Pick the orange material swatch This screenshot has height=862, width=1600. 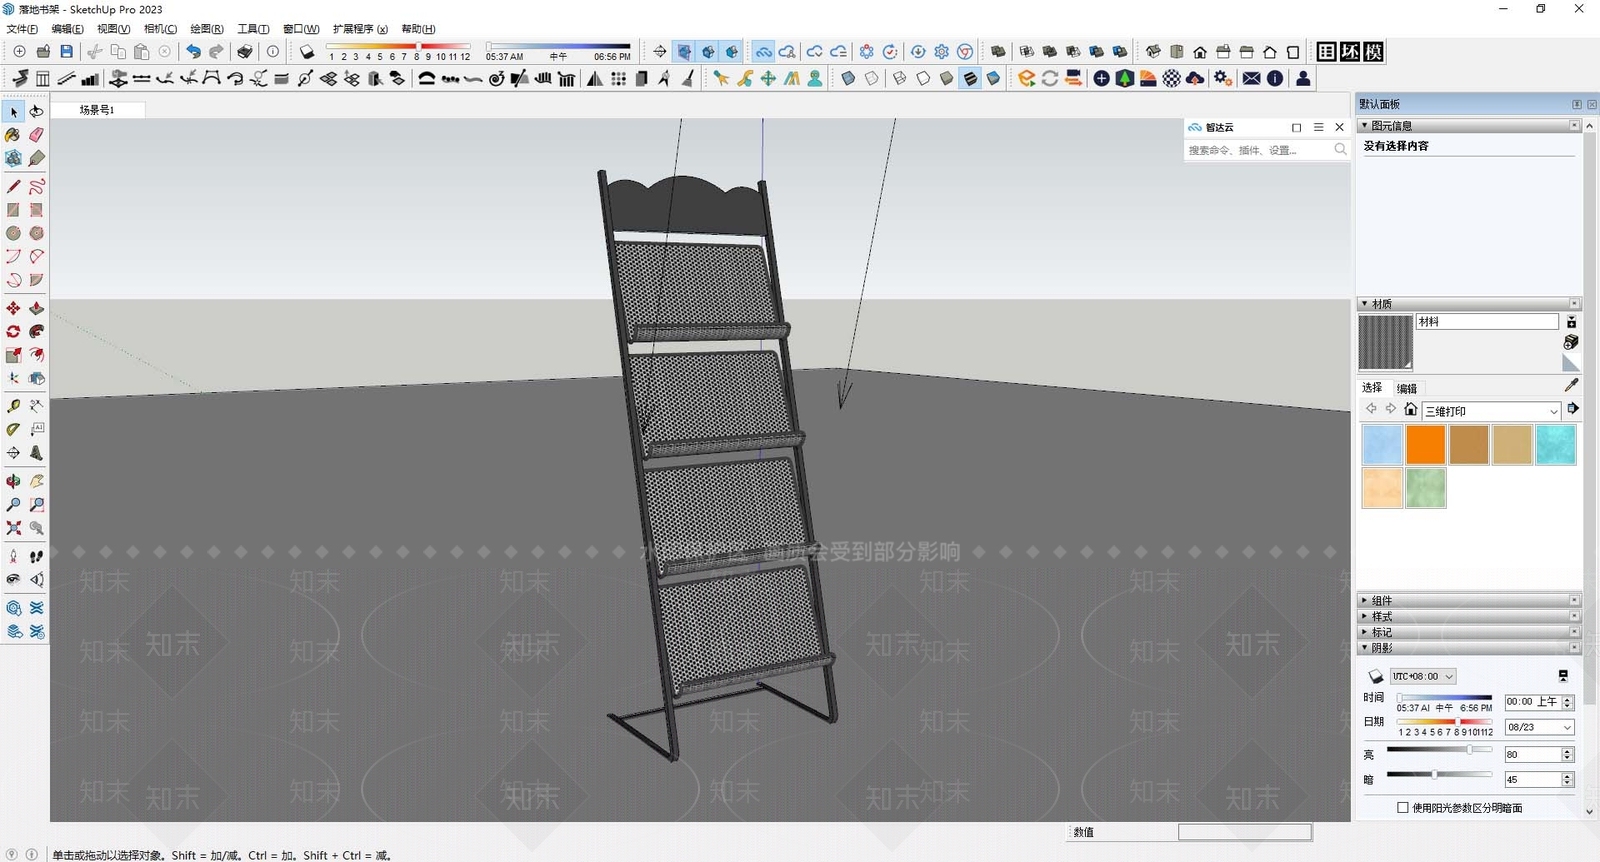(x=1425, y=445)
